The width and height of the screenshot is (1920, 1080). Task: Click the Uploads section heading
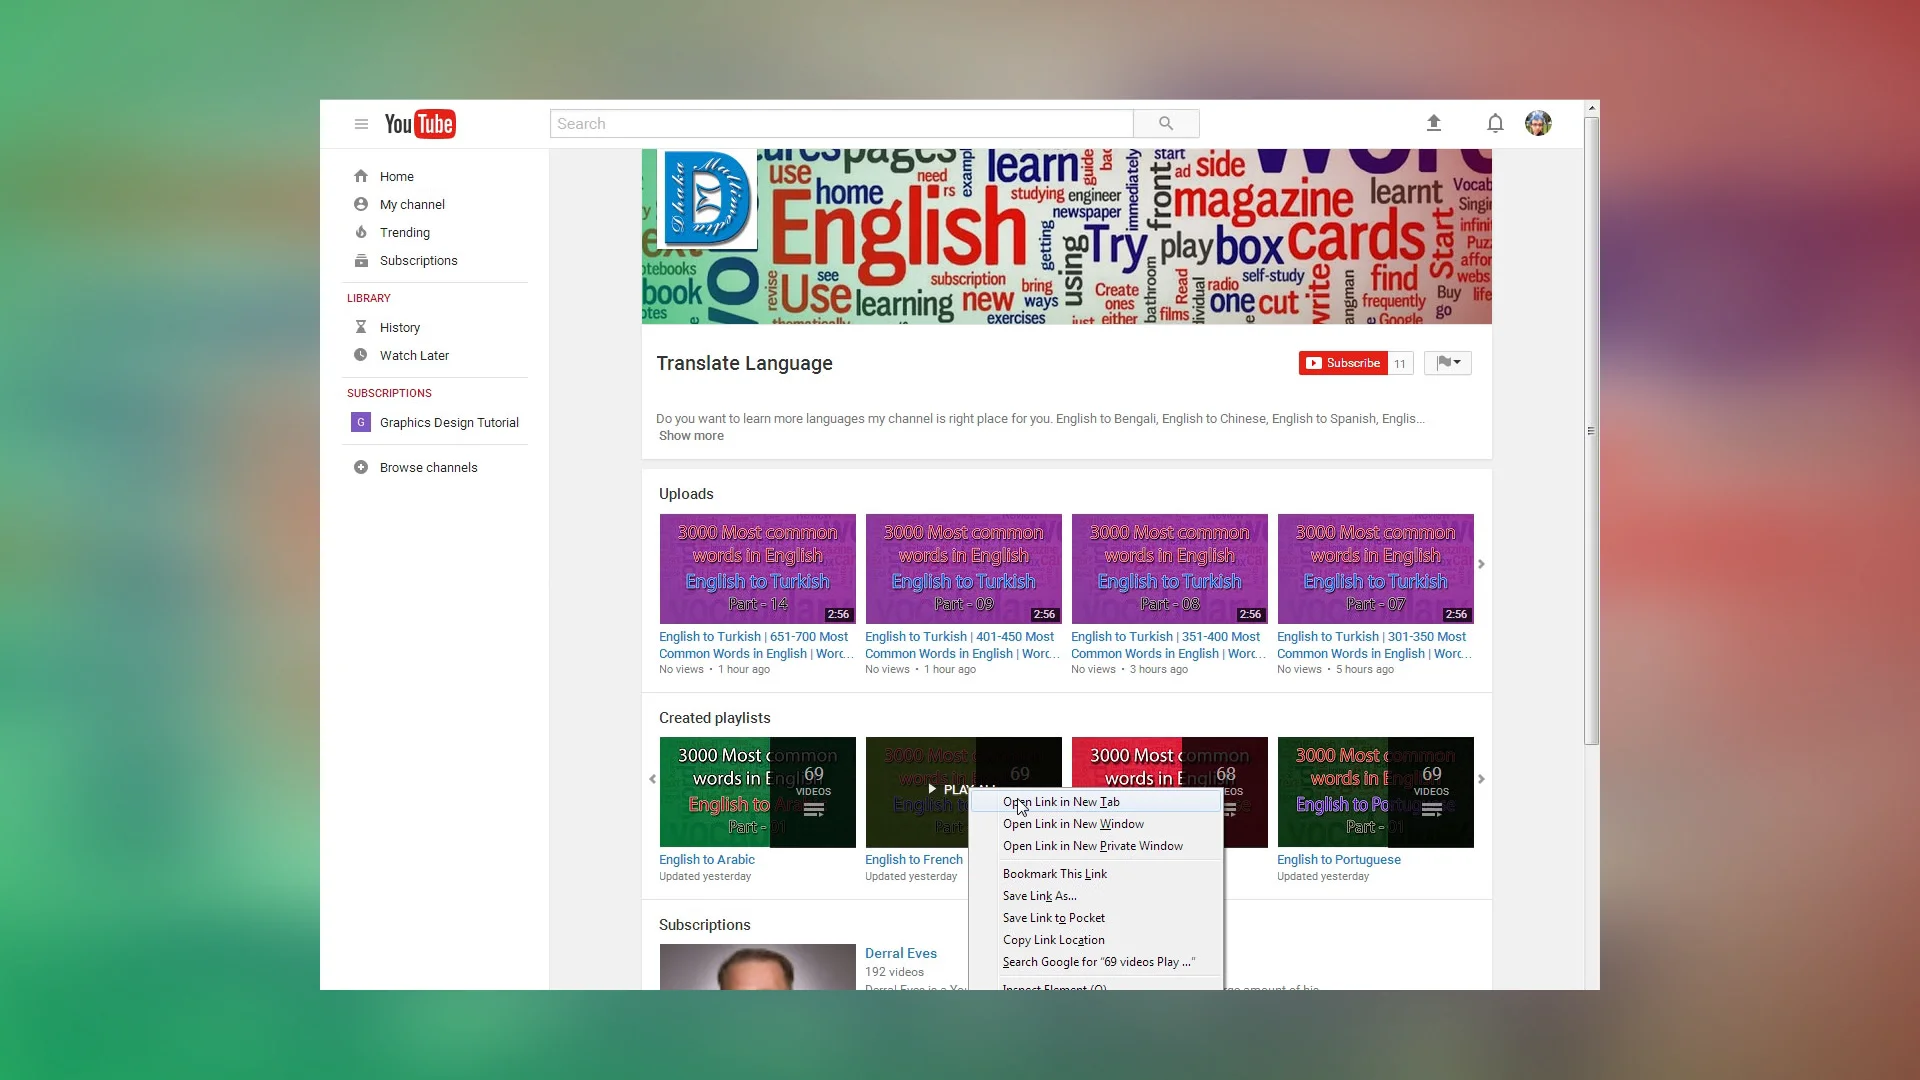(686, 494)
